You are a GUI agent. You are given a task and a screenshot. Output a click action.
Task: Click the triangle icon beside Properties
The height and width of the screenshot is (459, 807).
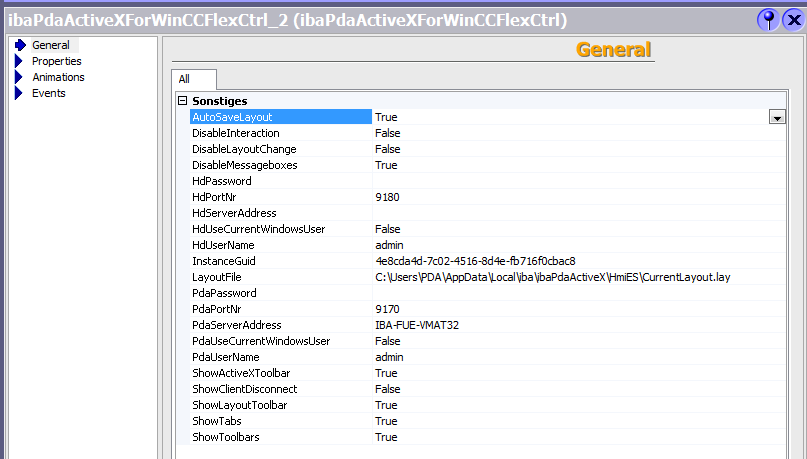coord(19,61)
